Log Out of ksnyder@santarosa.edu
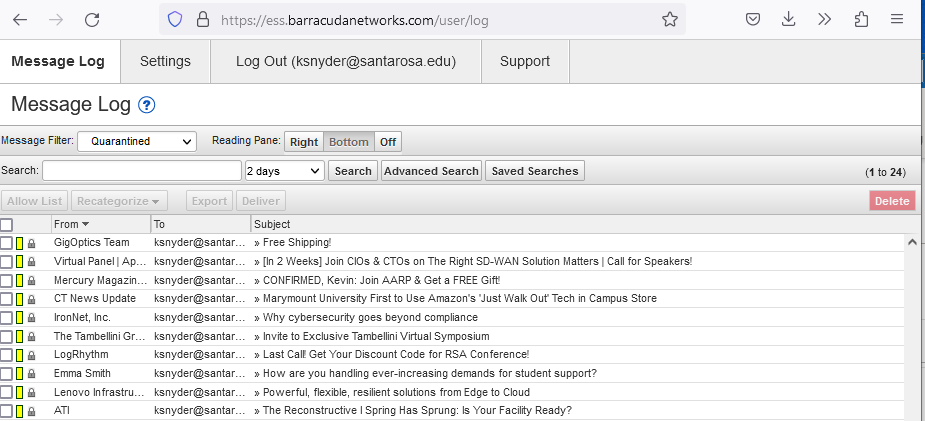Screen dimensions: 925x421 pyautogui.click(x=346, y=61)
